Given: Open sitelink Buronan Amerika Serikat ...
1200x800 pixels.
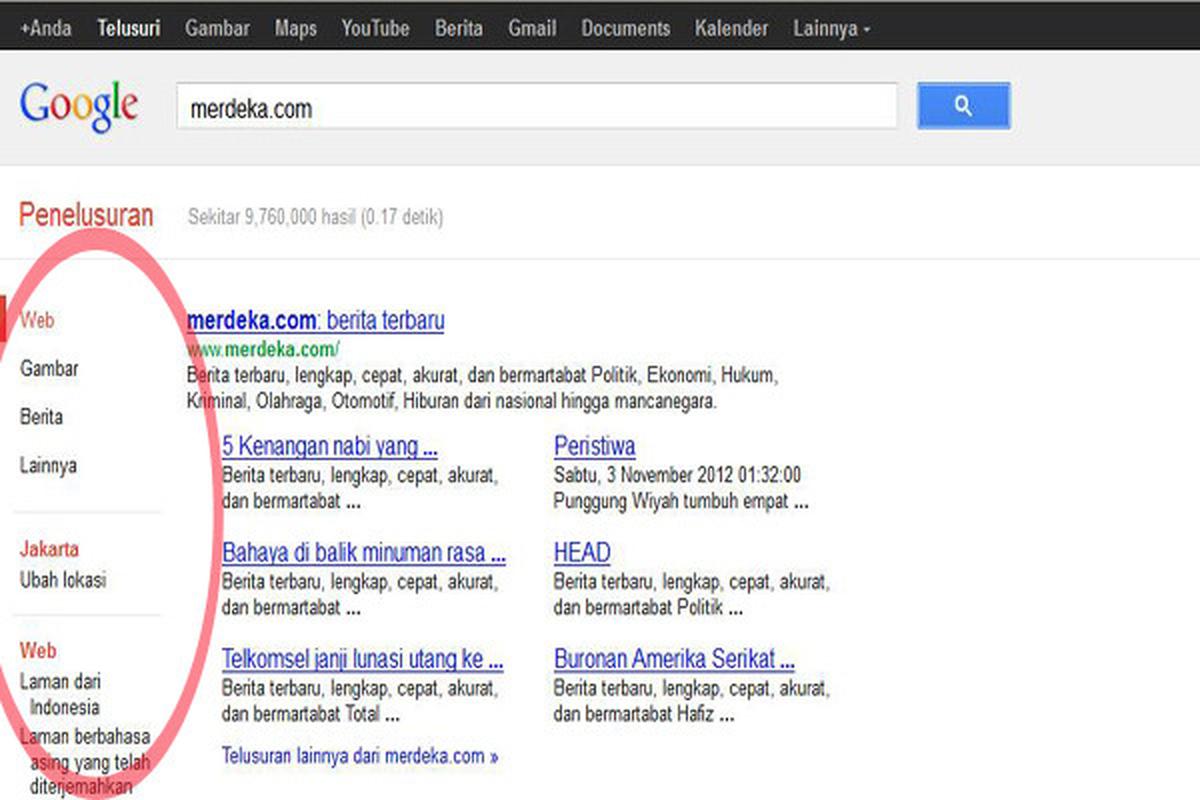Looking at the screenshot, I should coord(675,660).
